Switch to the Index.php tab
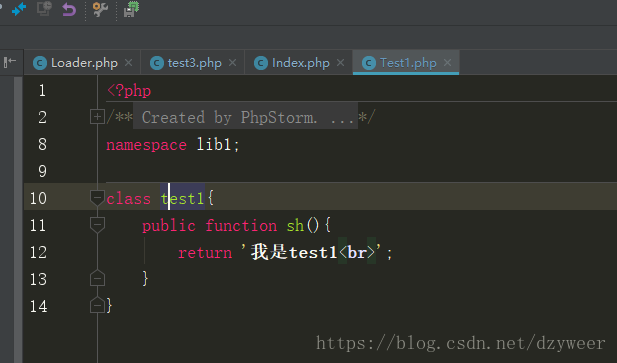 (x=299, y=63)
